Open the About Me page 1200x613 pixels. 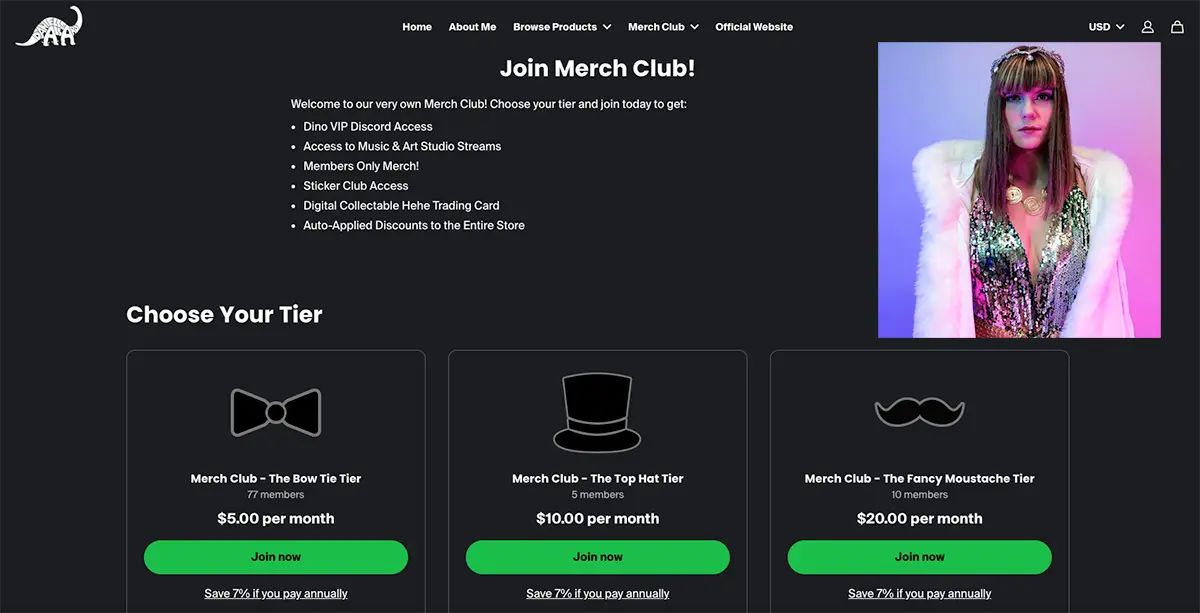[x=472, y=27]
